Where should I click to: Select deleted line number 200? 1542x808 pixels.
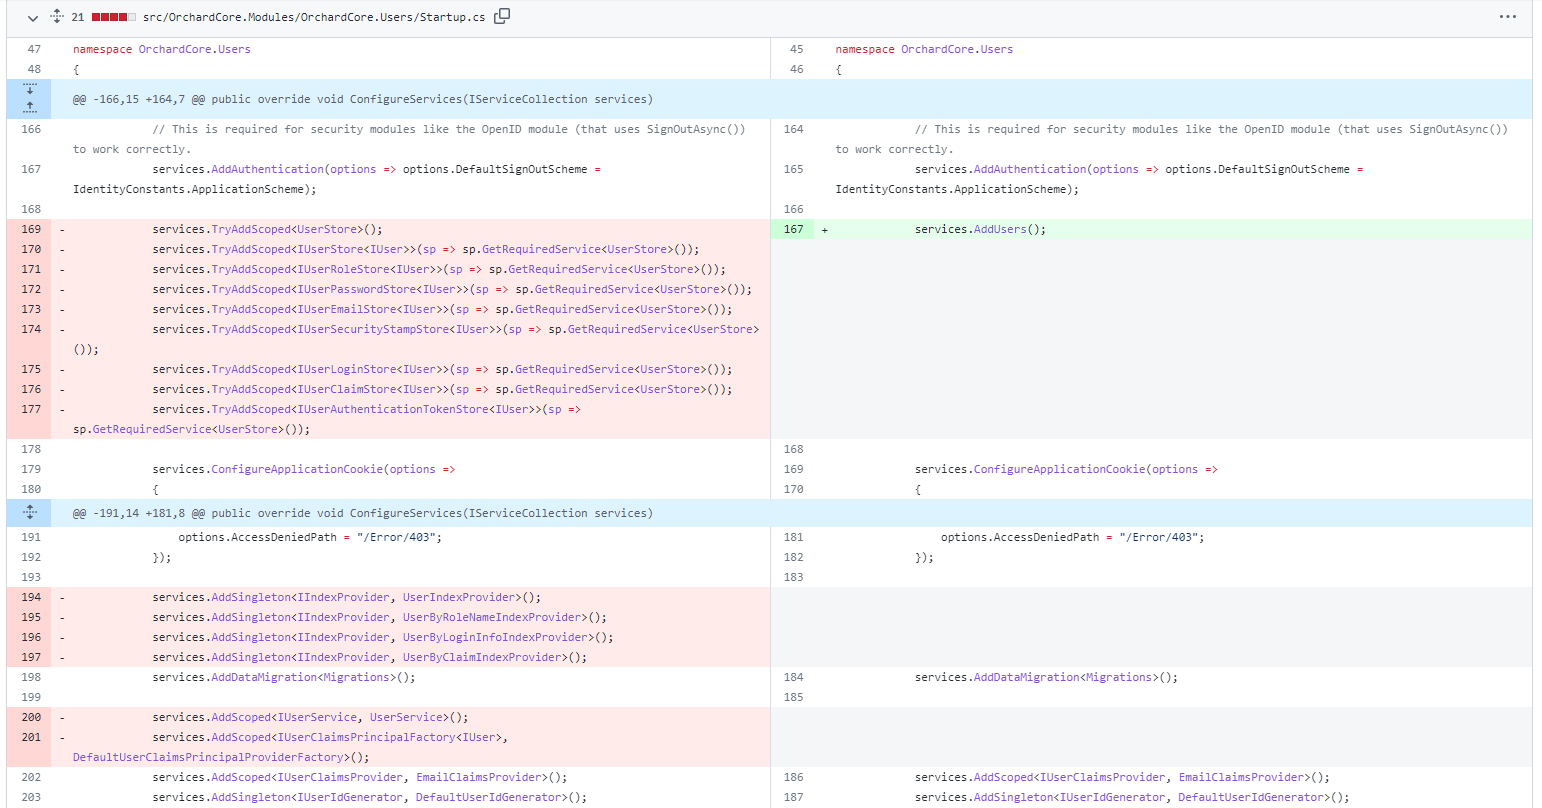[x=30, y=717]
